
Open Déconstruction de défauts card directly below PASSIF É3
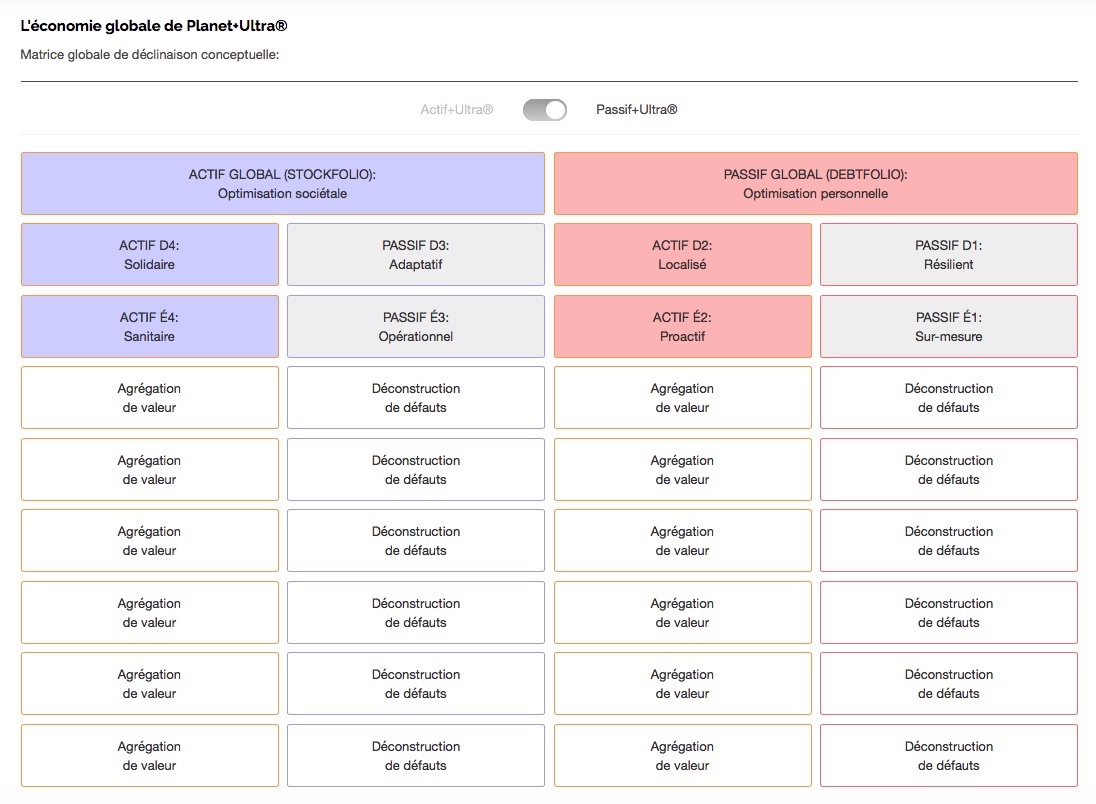[416, 398]
